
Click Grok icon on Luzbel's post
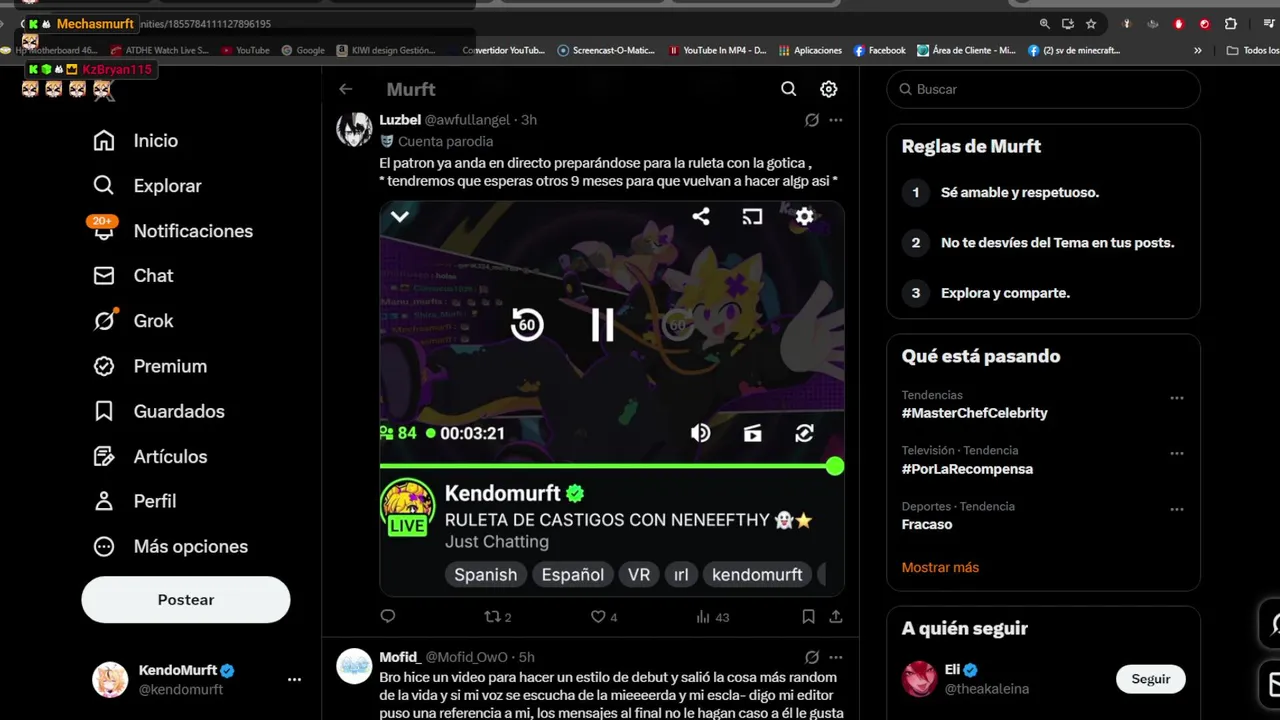click(x=812, y=120)
